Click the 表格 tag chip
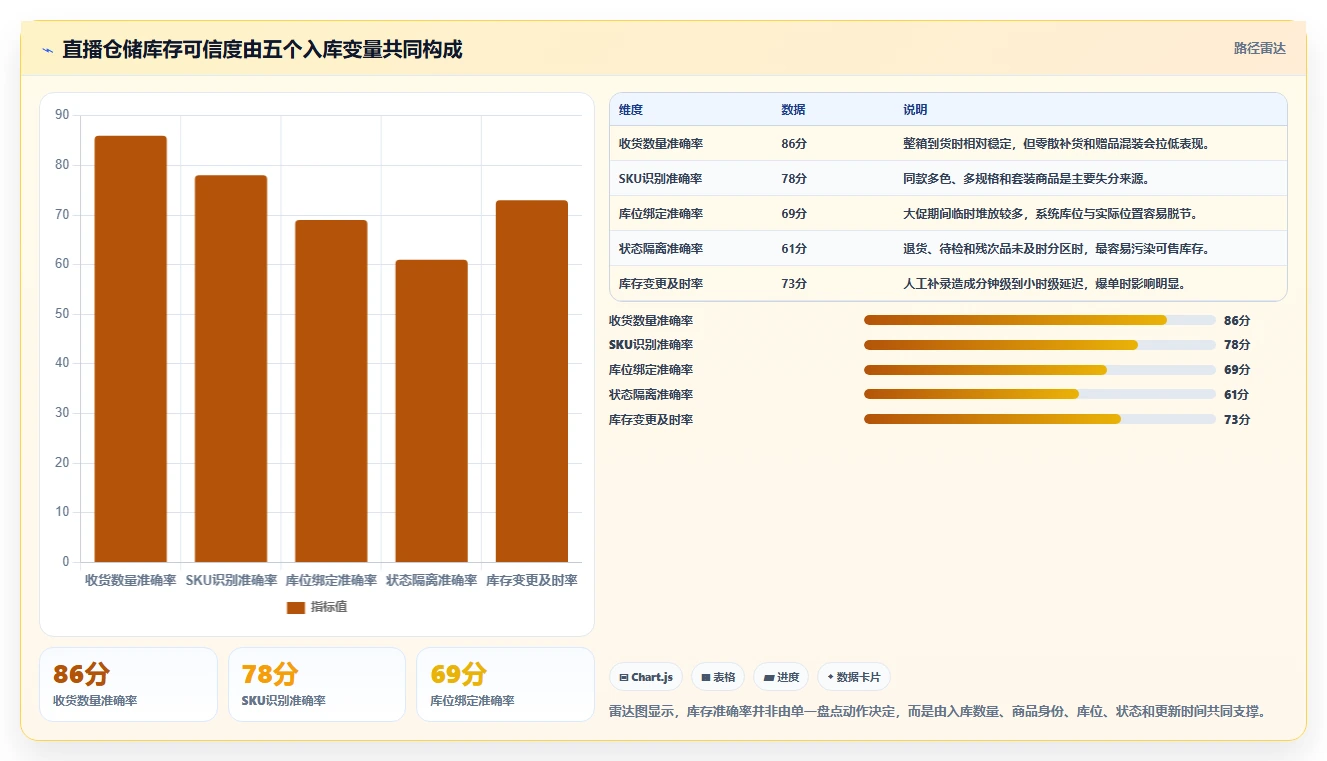 pos(718,677)
